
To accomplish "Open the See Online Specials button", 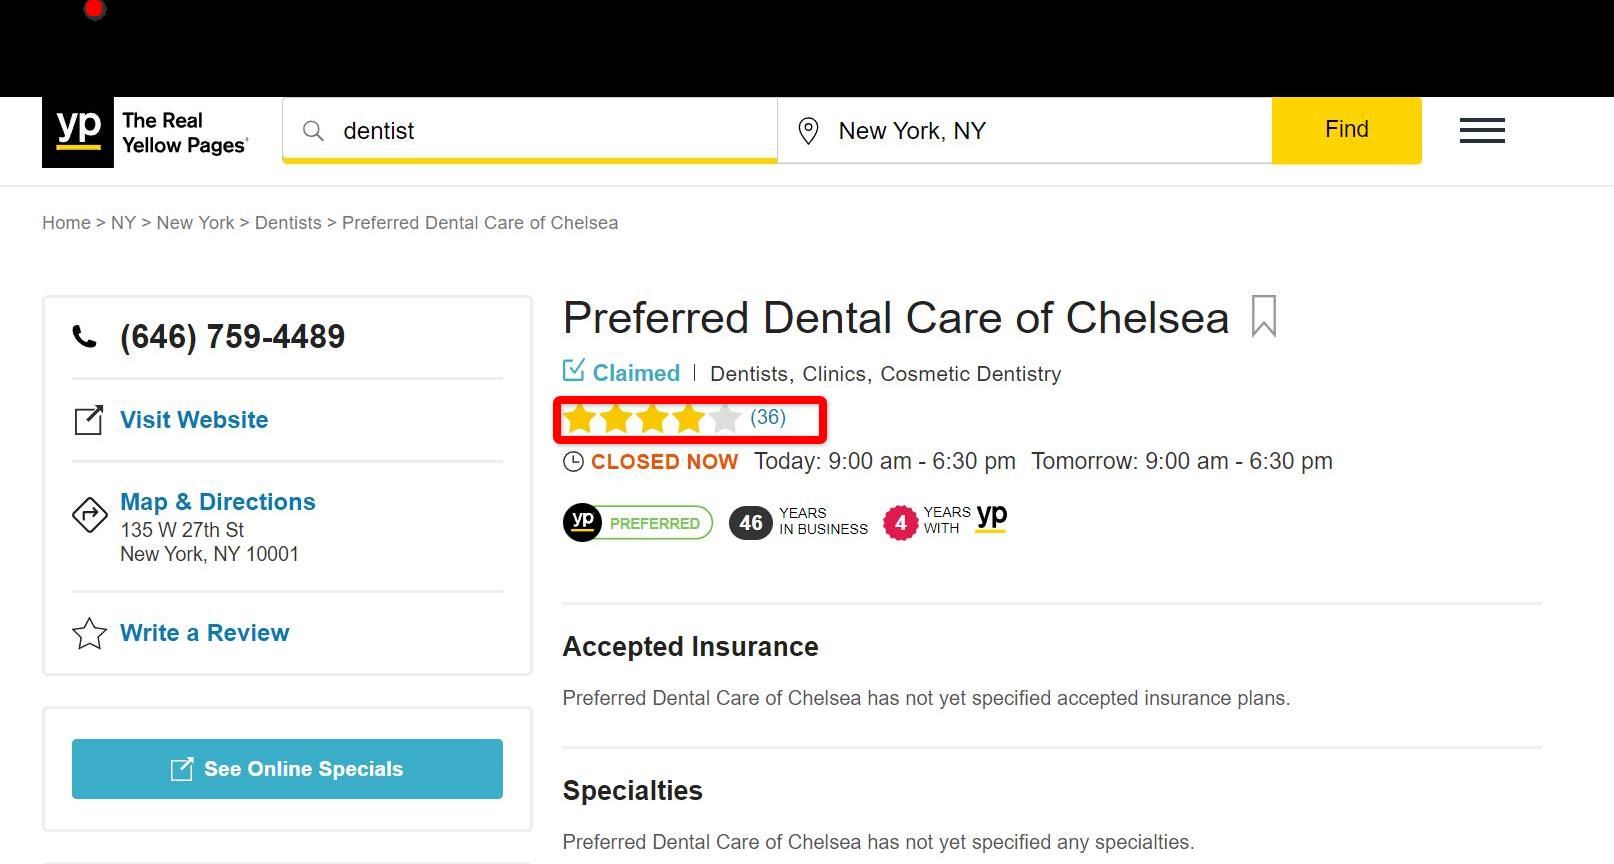I will coord(287,769).
